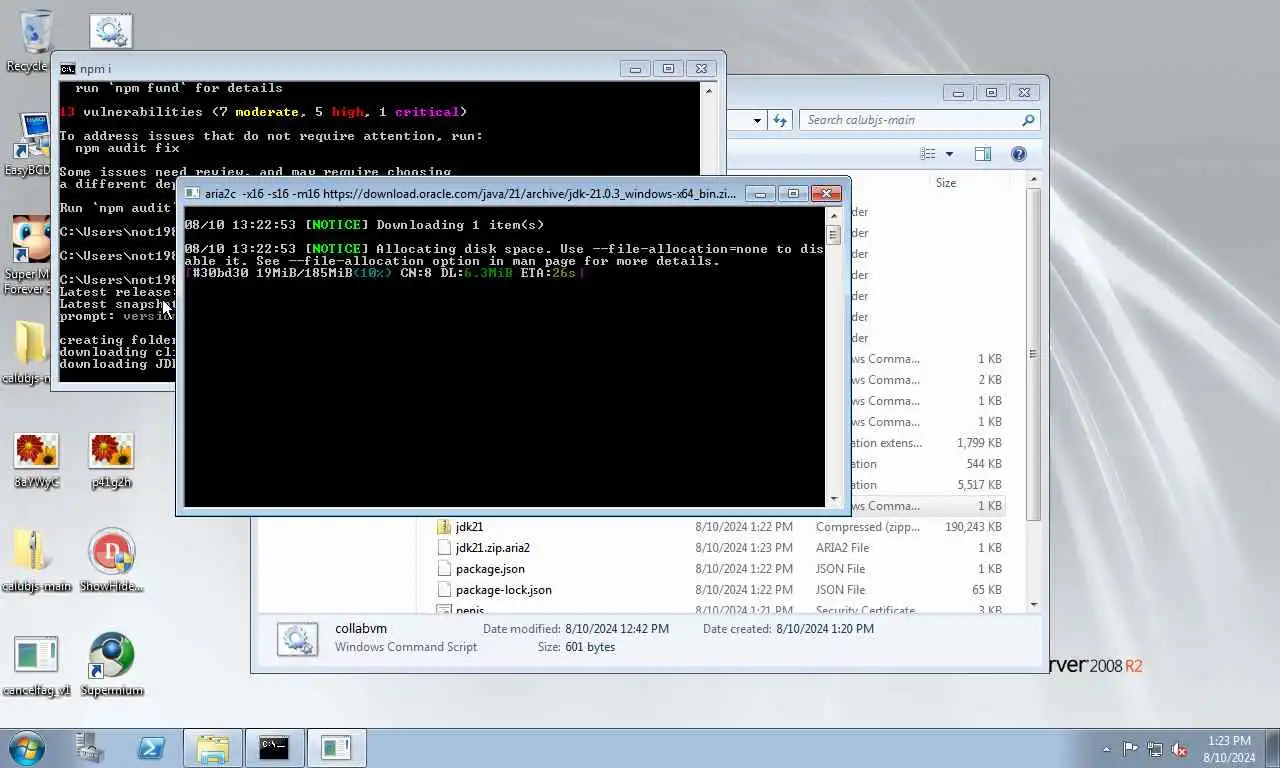Click the magnifier icon in Explorer search box
Image resolution: width=1280 pixels, height=768 pixels.
(1028, 120)
